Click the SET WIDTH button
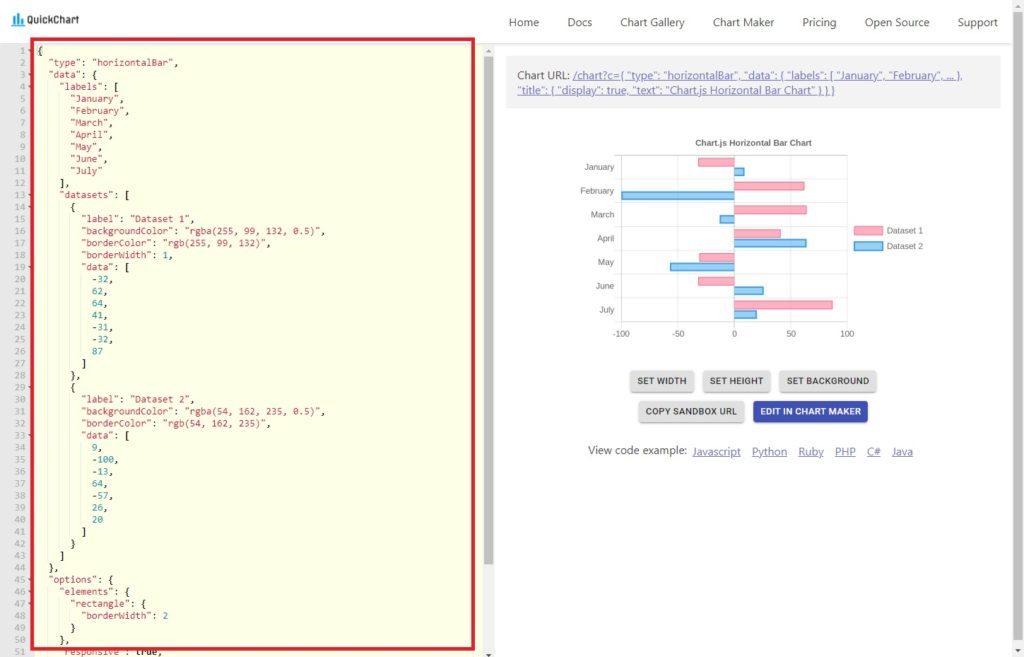This screenshot has height=657, width=1024. click(x=662, y=381)
